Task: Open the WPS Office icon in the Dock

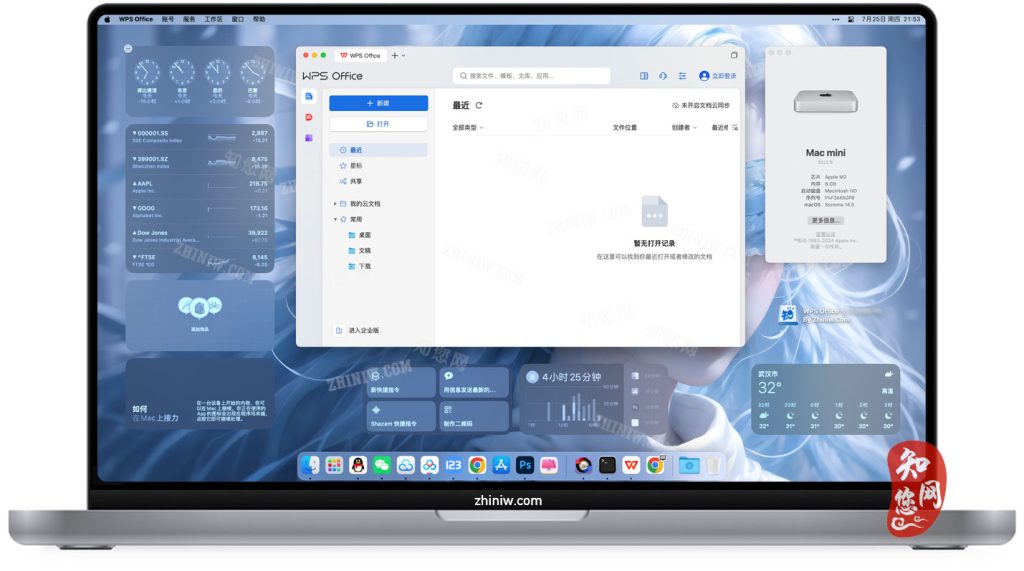Action: 631,465
